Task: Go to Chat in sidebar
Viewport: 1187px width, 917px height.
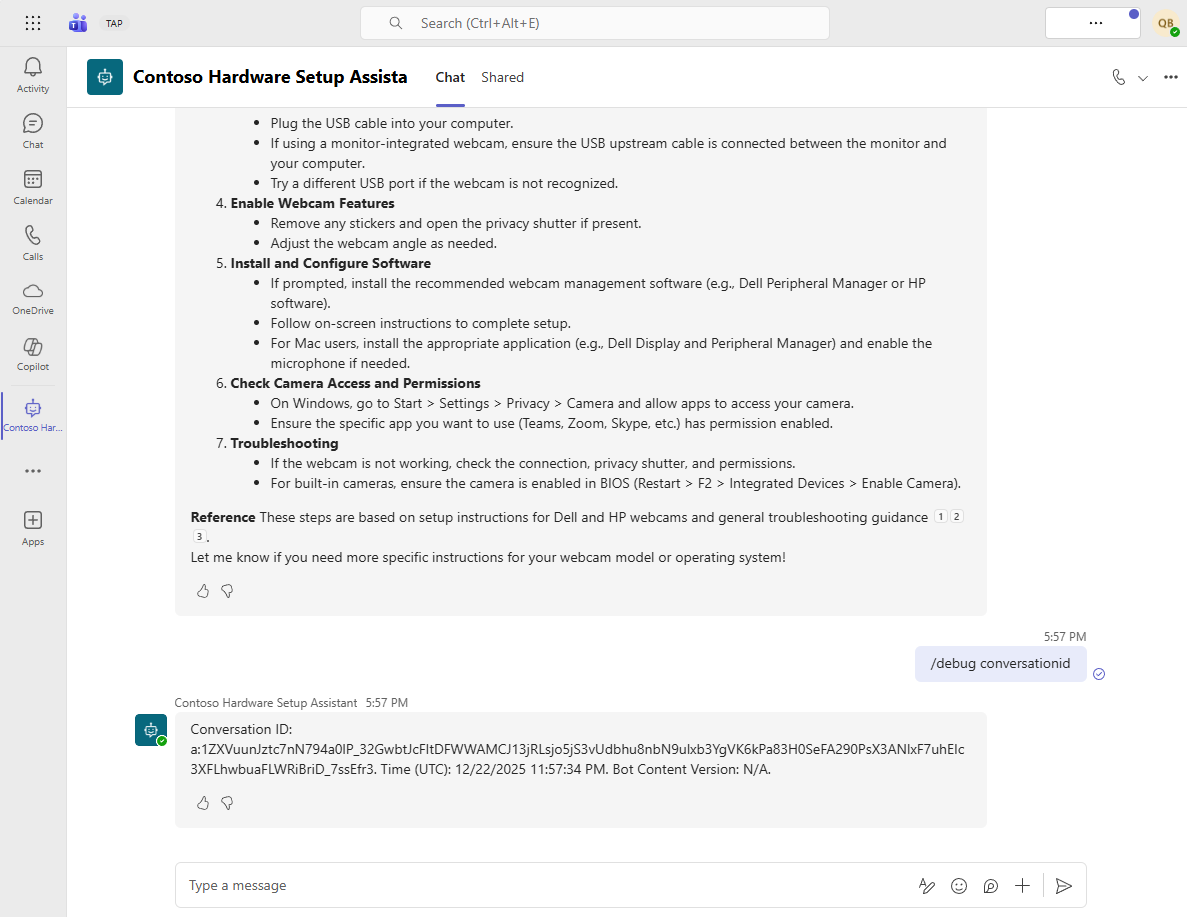Action: click(33, 131)
